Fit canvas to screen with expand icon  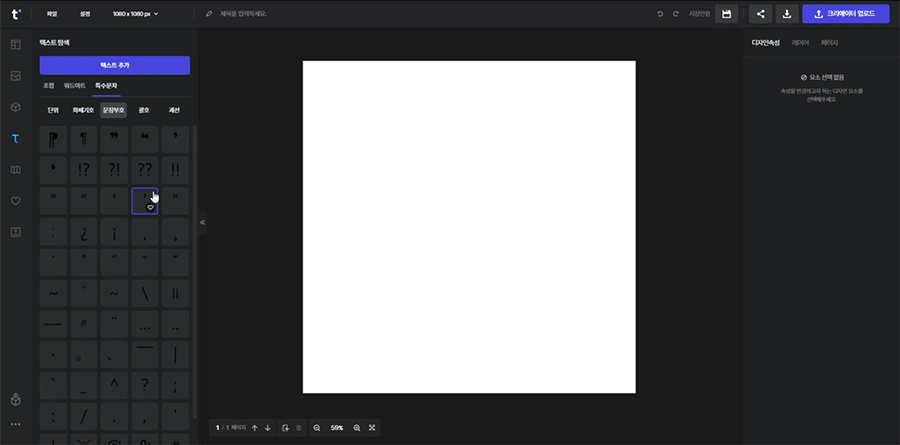click(x=372, y=428)
